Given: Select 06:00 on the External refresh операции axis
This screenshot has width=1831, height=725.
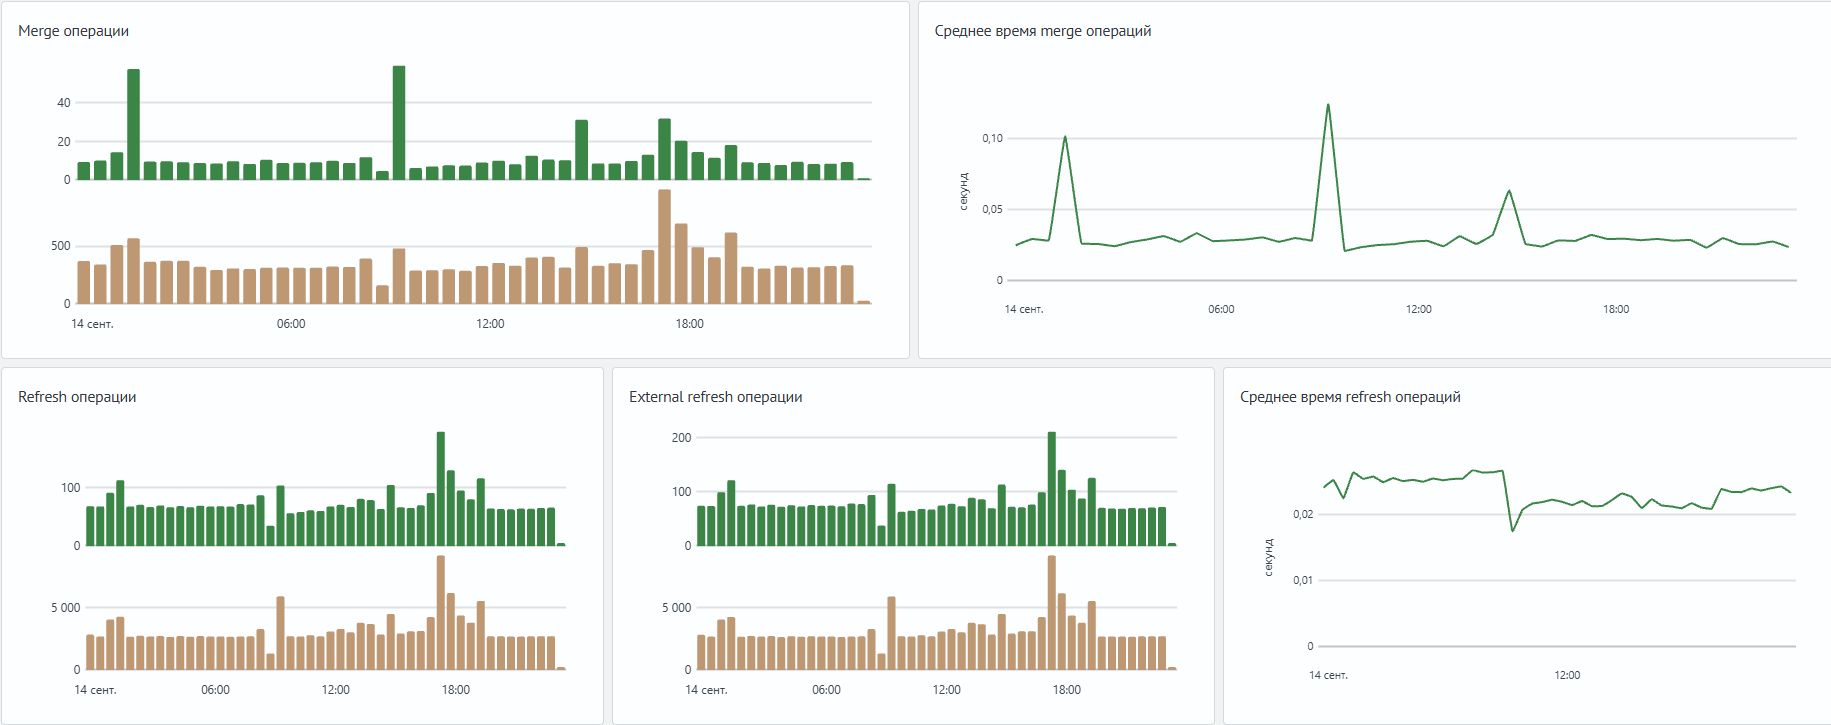Looking at the screenshot, I should [826, 690].
